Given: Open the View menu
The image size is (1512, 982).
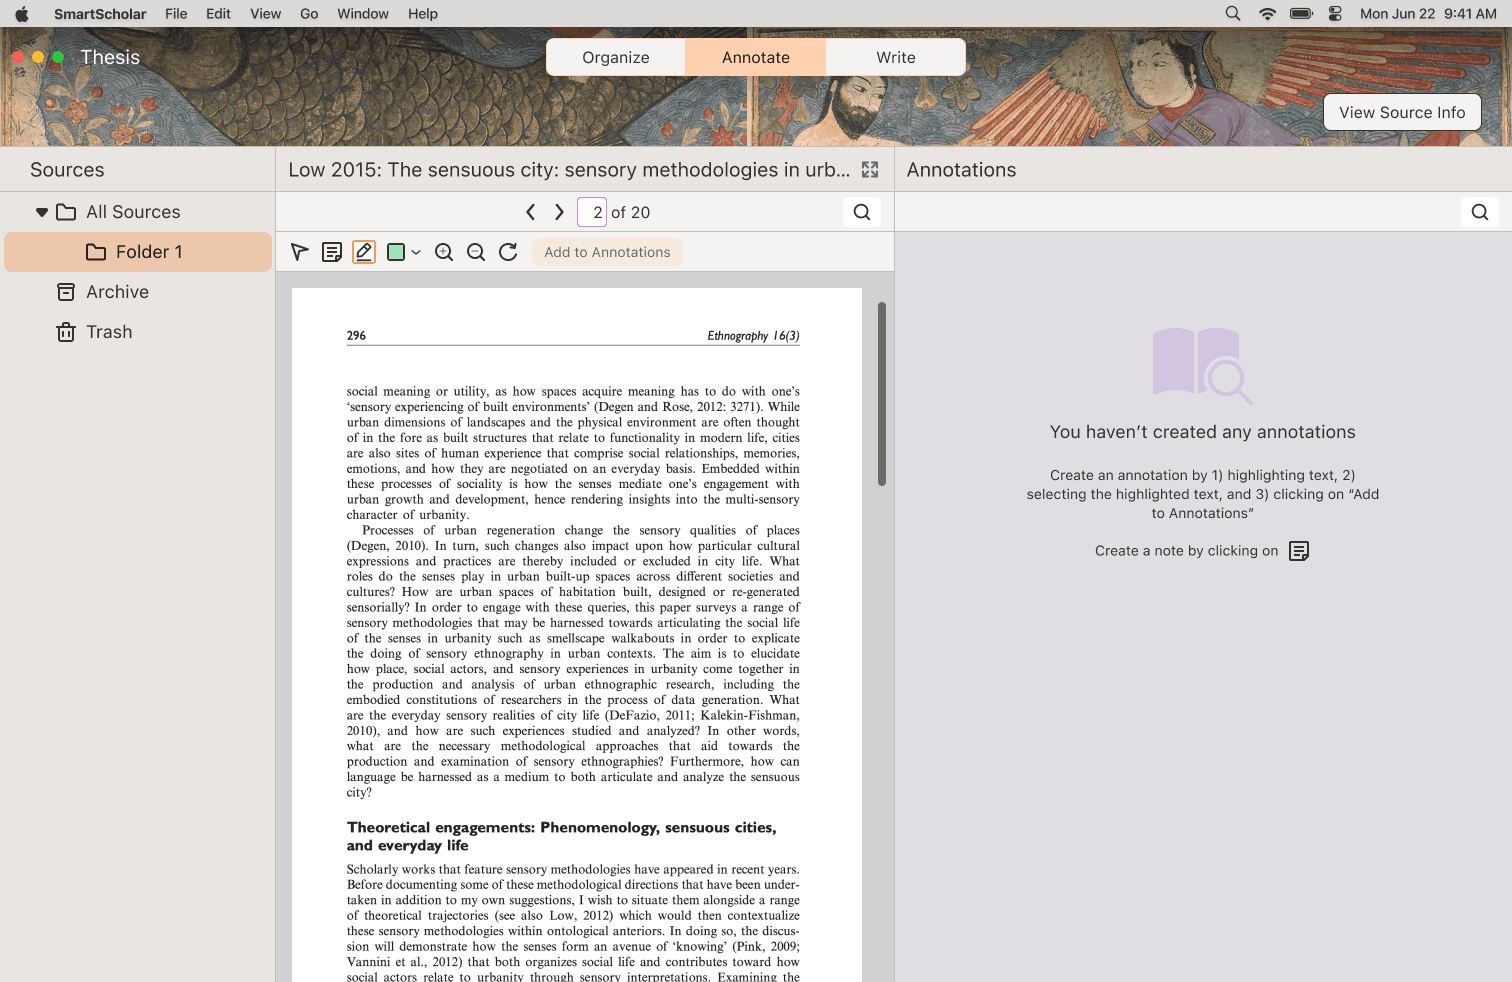Looking at the screenshot, I should coord(265,14).
